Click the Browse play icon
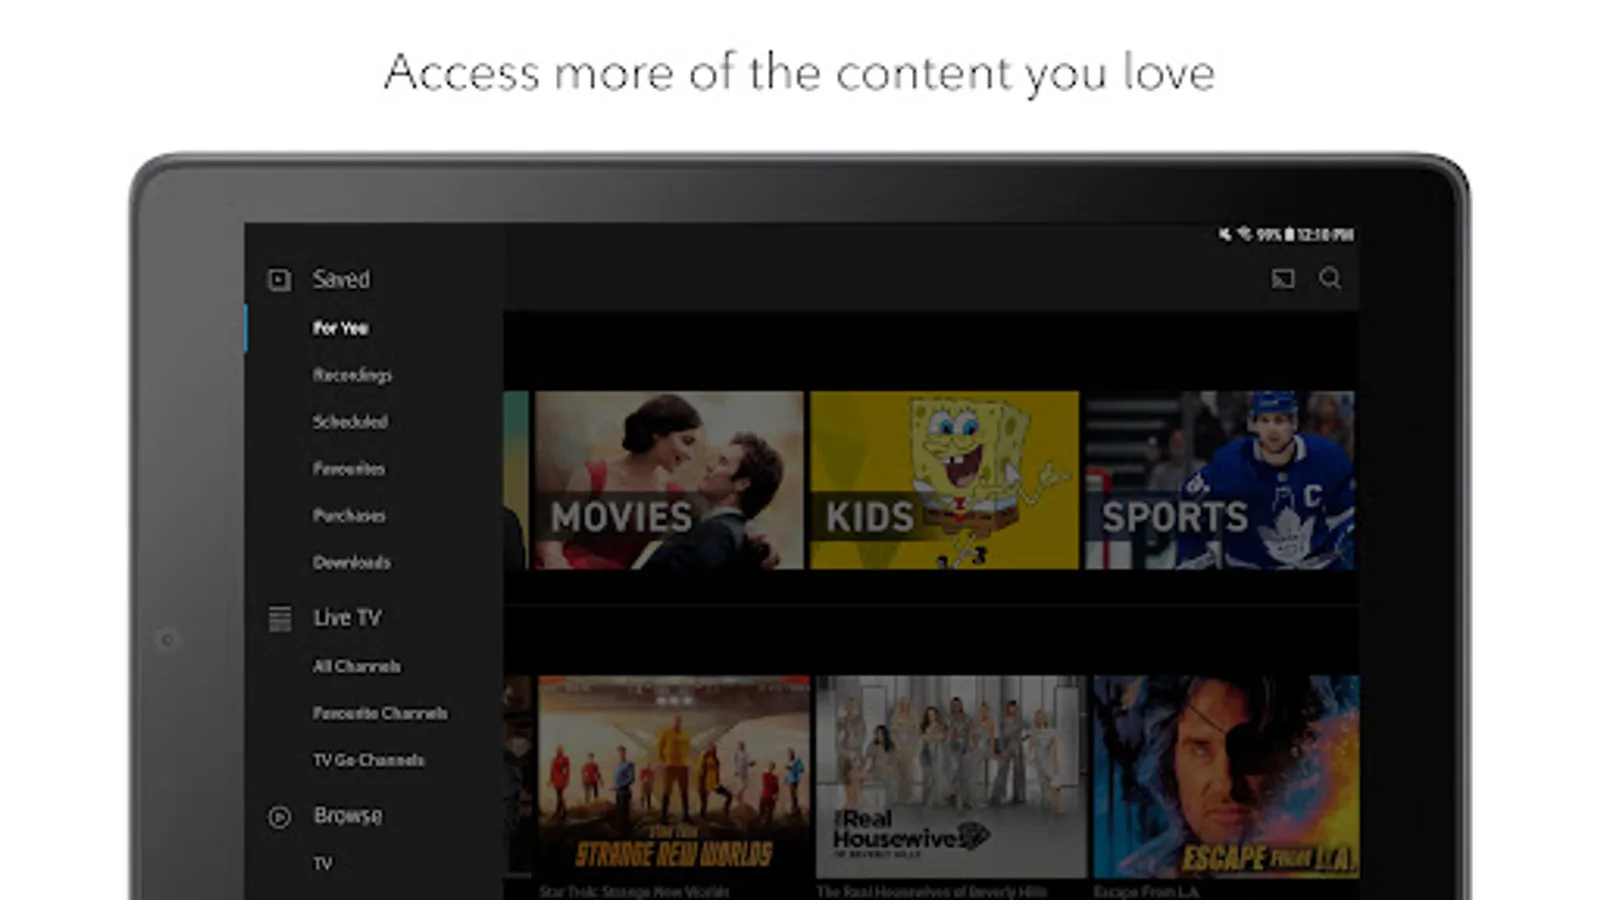The height and width of the screenshot is (900, 1600). point(280,817)
